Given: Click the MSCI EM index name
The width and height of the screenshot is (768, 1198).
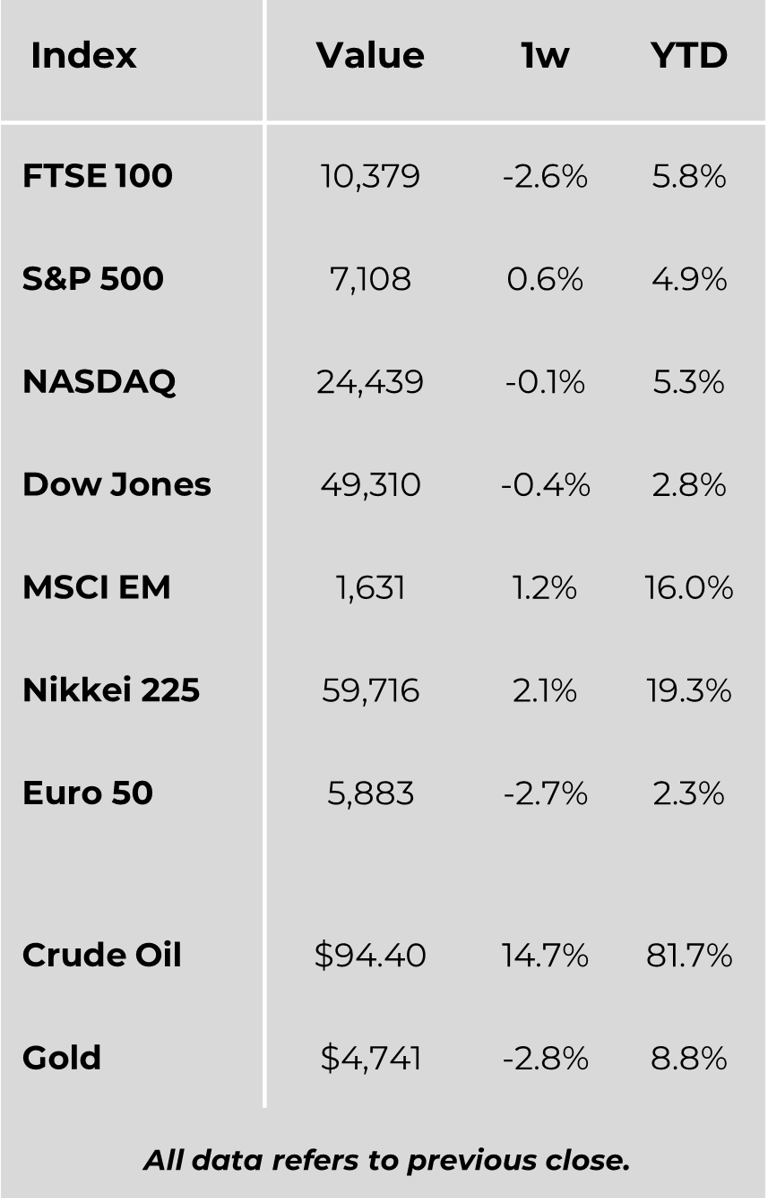Looking at the screenshot, I should click(96, 588).
